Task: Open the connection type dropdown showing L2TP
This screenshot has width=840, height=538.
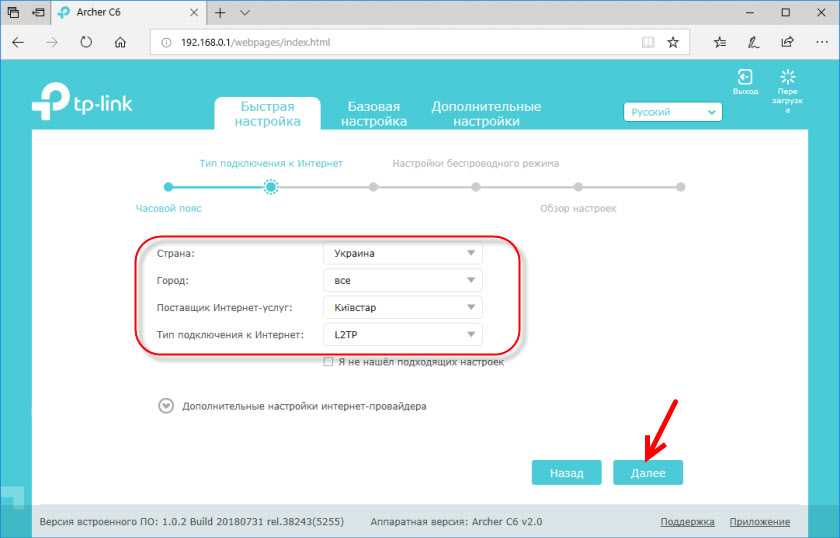Action: (x=402, y=334)
